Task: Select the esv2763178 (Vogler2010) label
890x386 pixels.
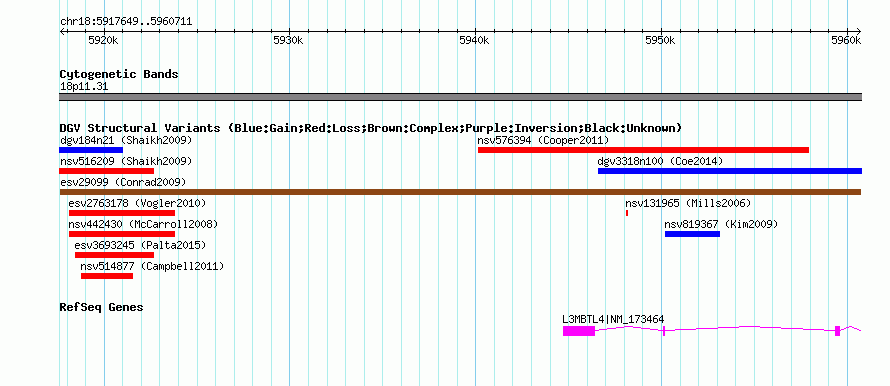Action: pyautogui.click(x=137, y=203)
